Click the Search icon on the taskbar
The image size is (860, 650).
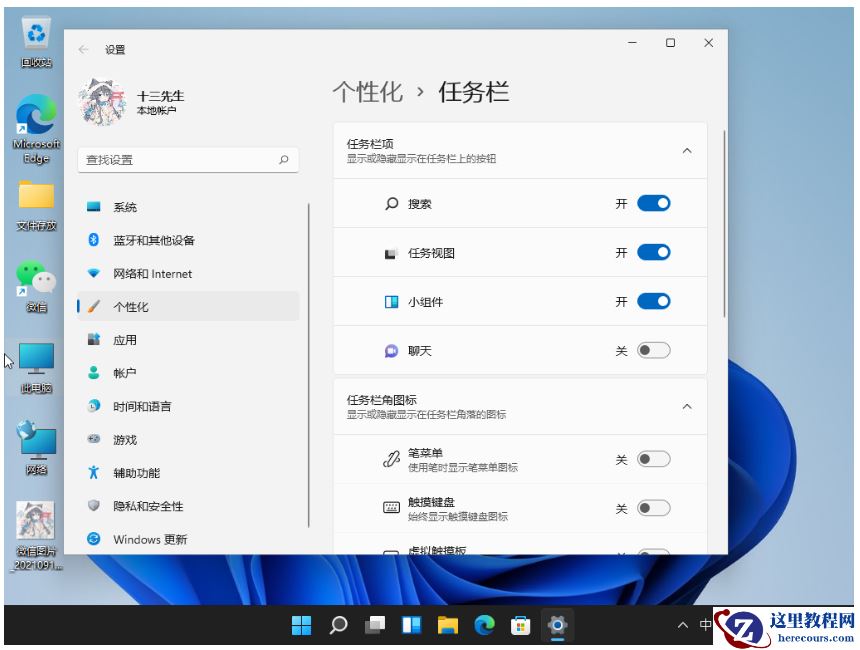click(337, 625)
